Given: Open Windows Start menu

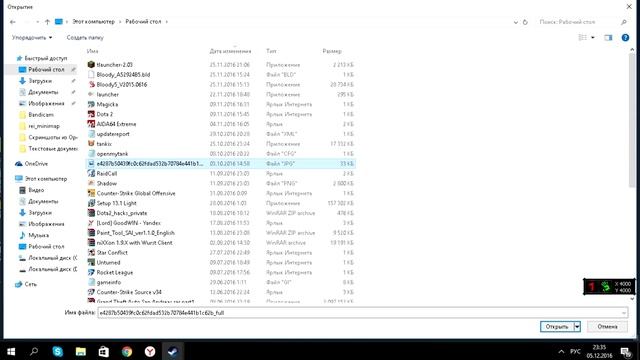Looking at the screenshot, I should click(x=11, y=351).
